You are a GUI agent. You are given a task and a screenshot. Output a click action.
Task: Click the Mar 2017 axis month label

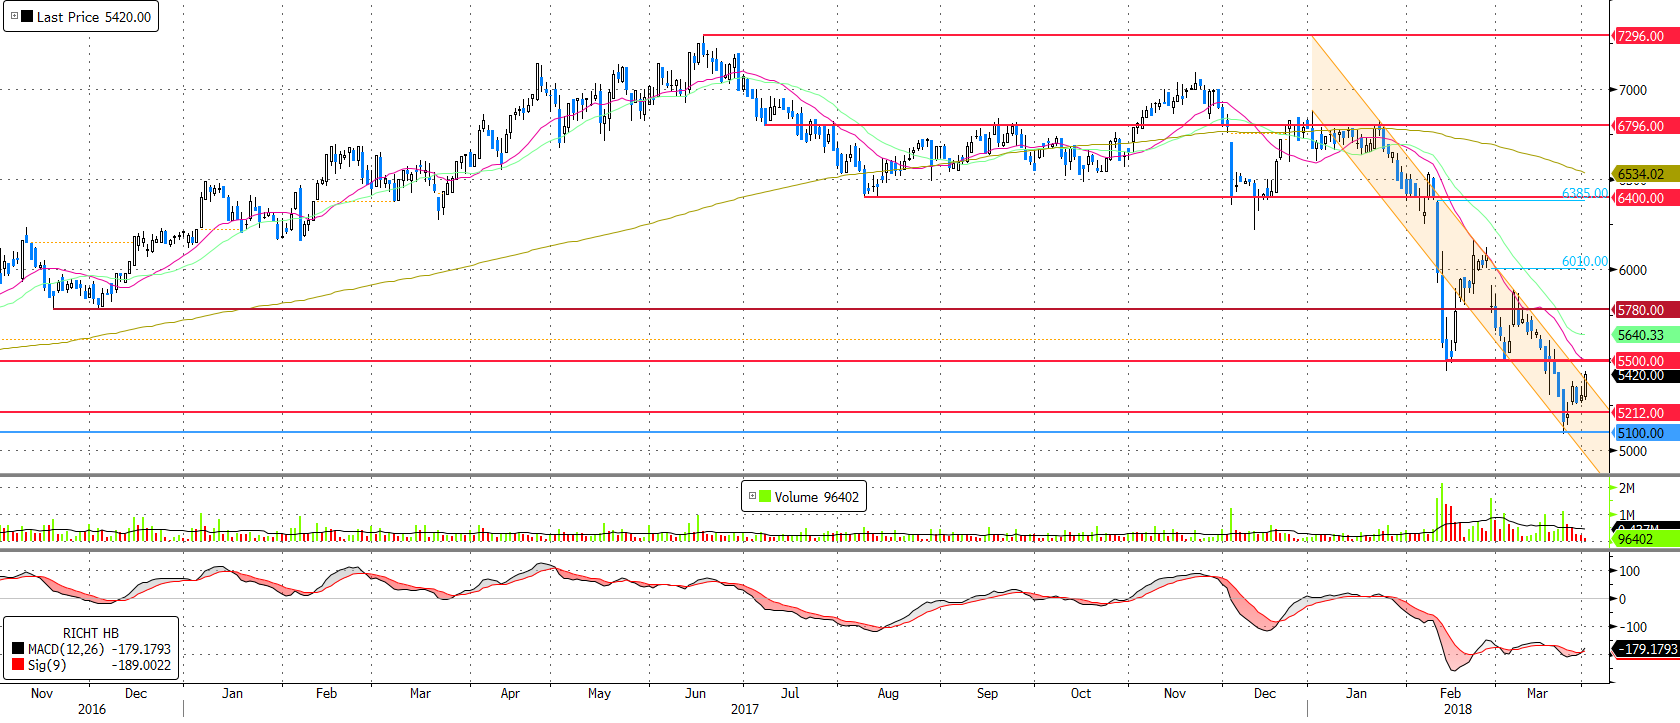point(420,693)
